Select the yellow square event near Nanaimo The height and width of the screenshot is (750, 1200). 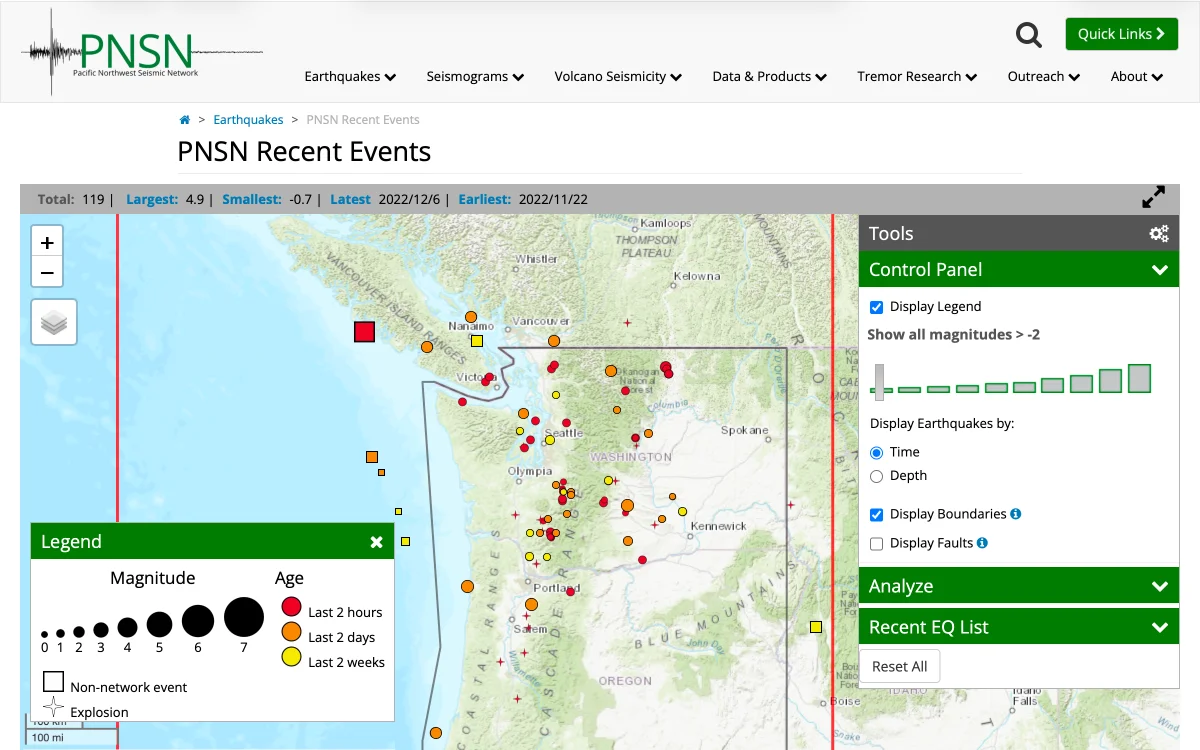[477, 341]
